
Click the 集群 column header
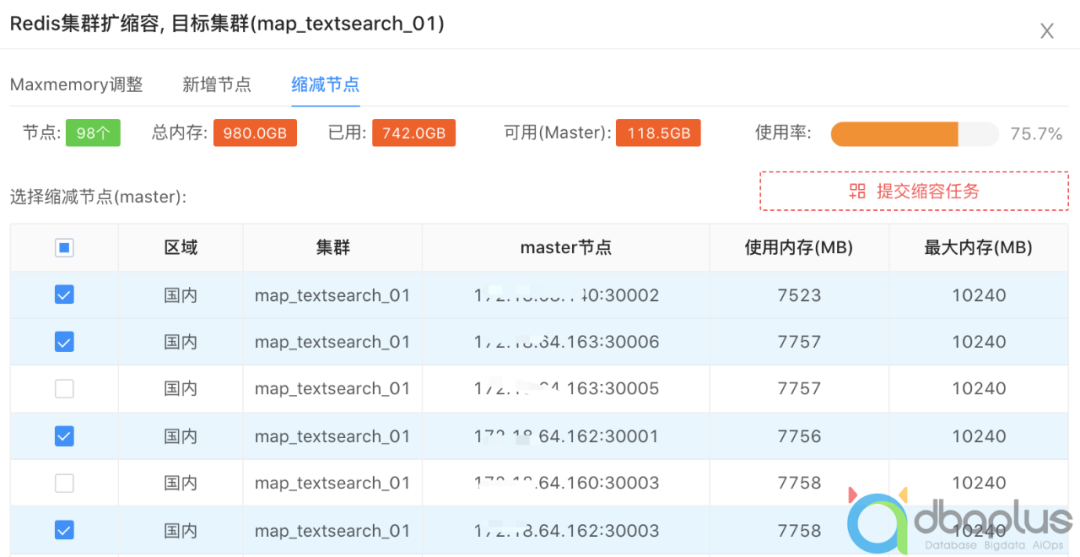333,247
